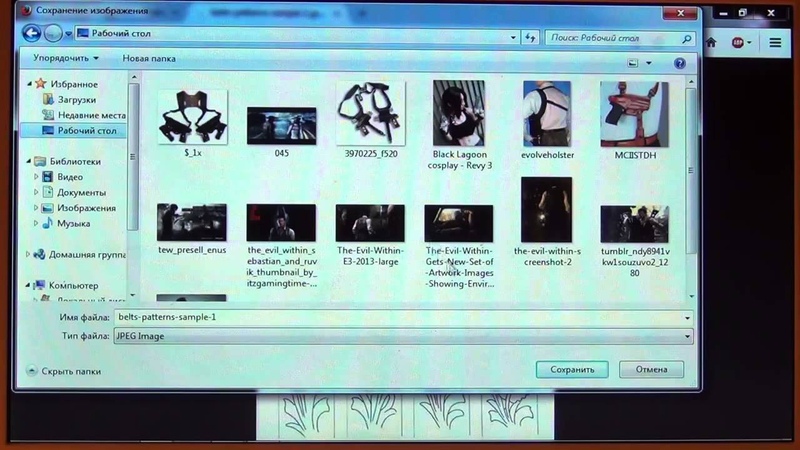Select the-evil-within-screenshot-2 file
The image size is (800, 450).
pos(546,210)
